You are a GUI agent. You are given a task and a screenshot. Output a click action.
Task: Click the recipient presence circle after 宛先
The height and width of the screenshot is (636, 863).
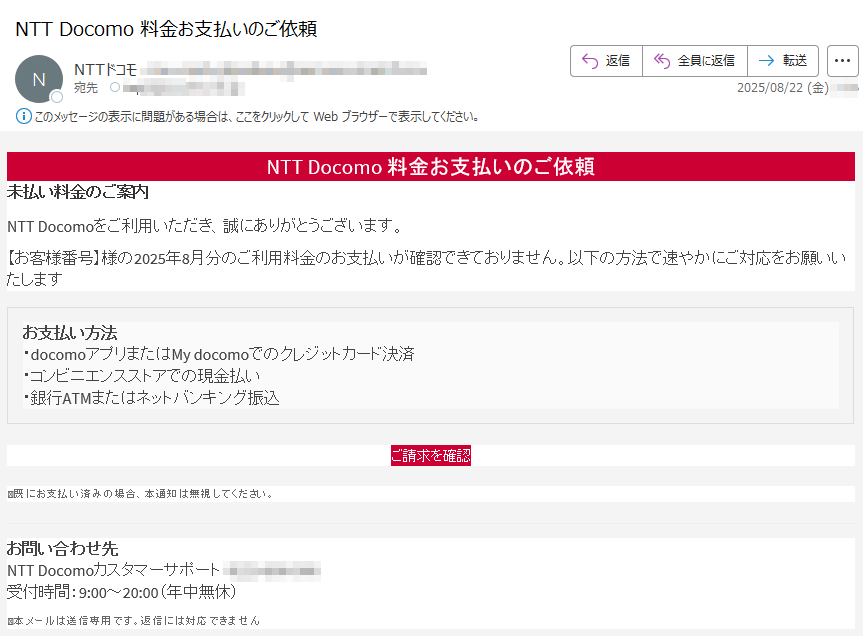point(114,87)
